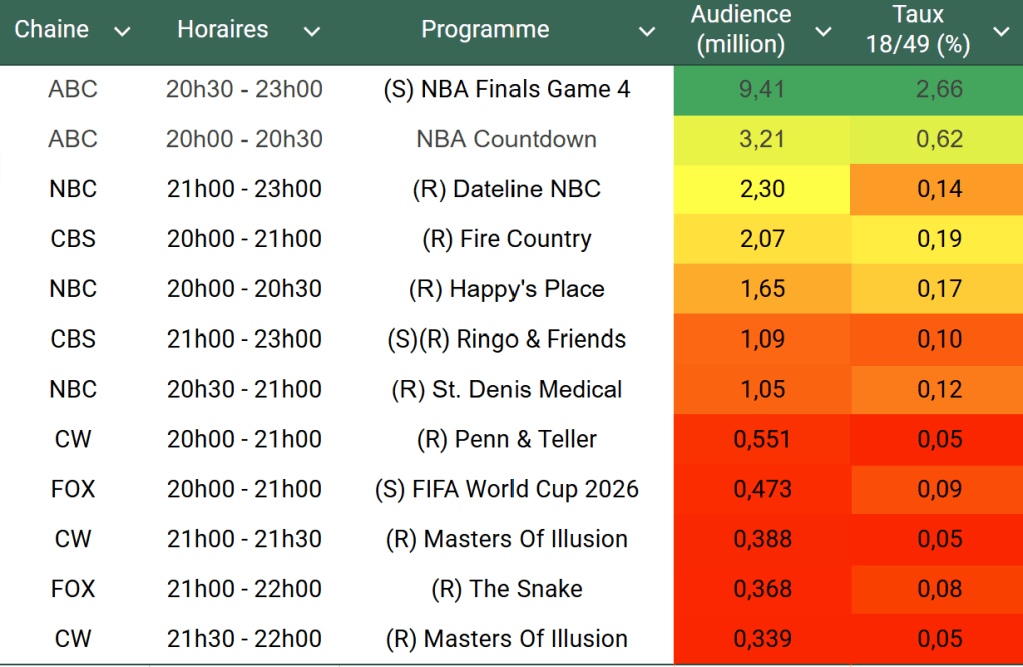Open the Taux 18/49 filter dropdown
Screen dimensions: 1023x667
click(1001, 32)
